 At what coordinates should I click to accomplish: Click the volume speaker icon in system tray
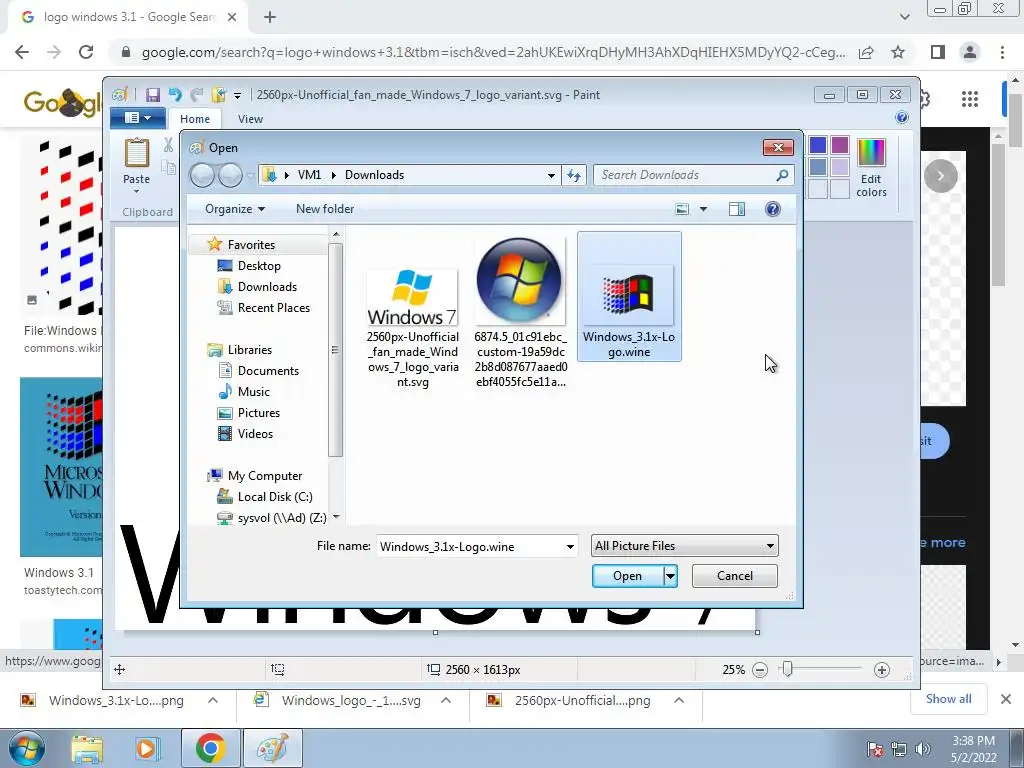[922, 749]
